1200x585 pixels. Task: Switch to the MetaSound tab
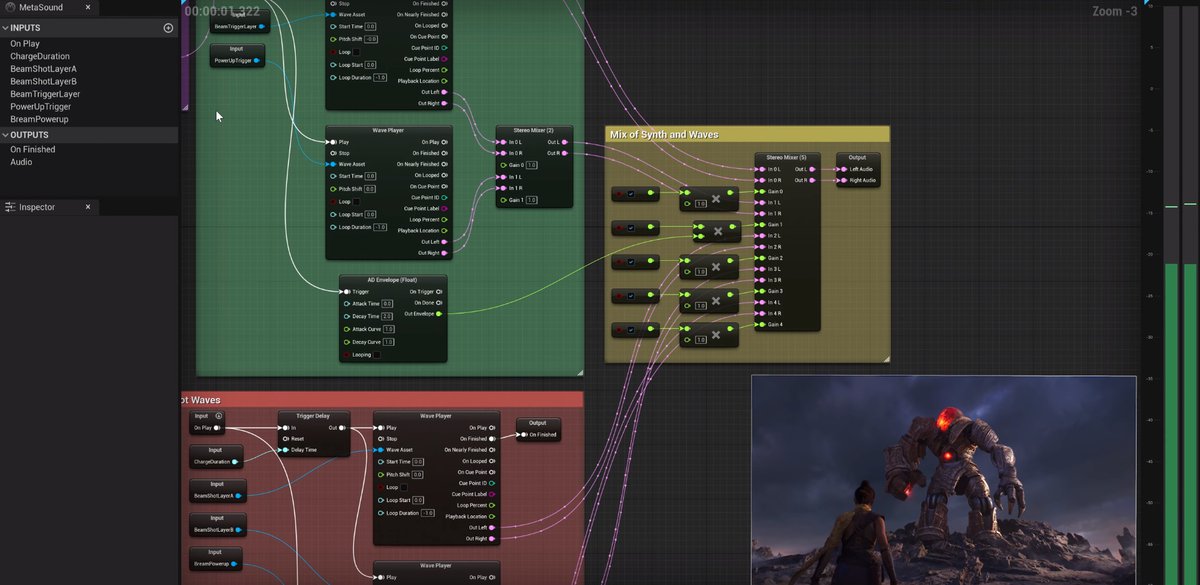click(x=40, y=8)
